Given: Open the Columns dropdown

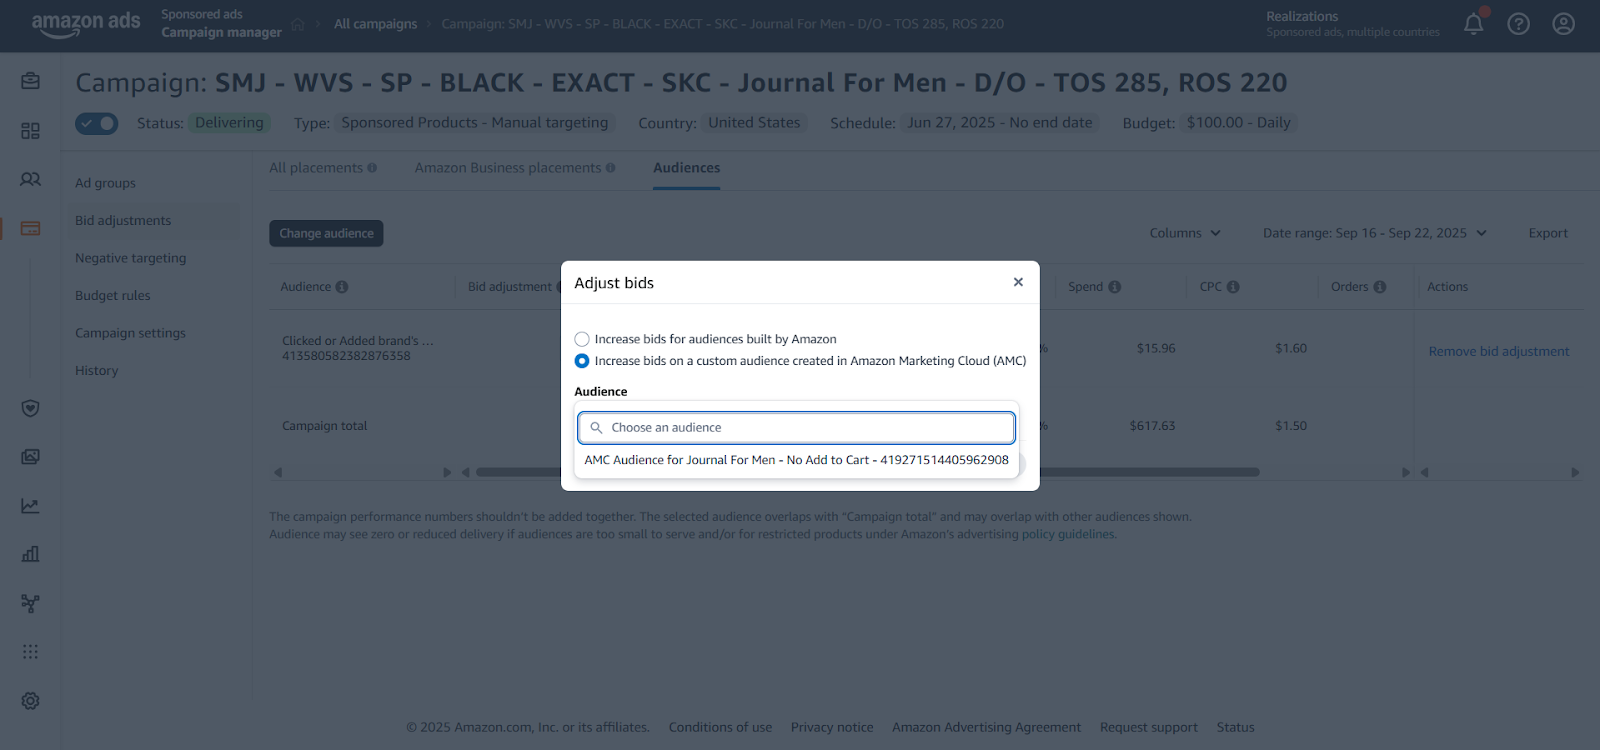Looking at the screenshot, I should click(x=1185, y=233).
